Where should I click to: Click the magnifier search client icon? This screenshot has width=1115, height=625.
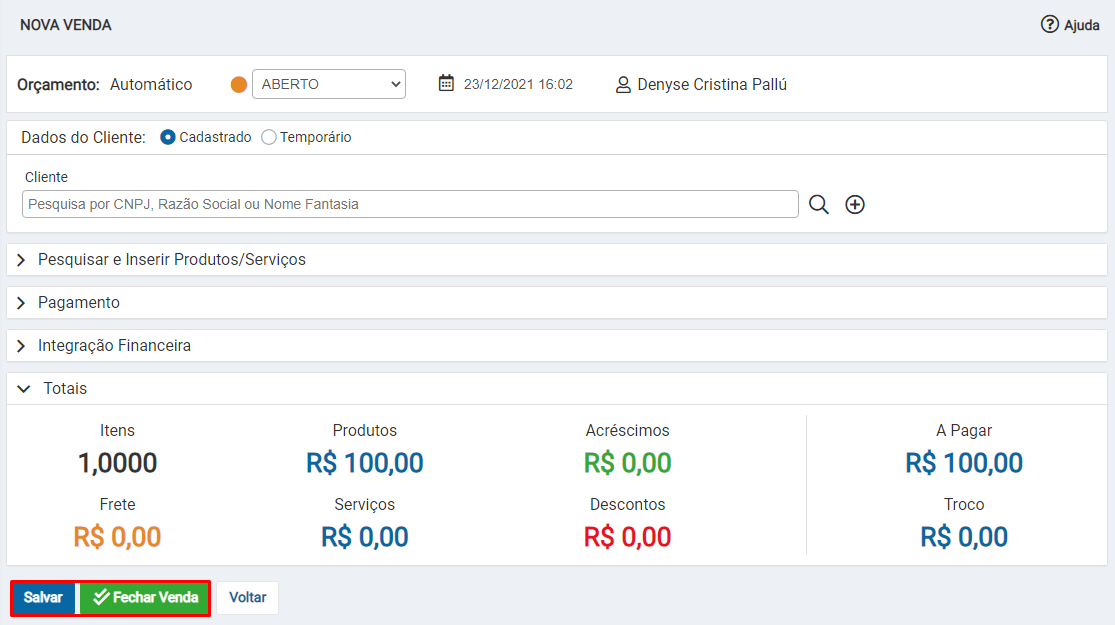[x=818, y=205]
